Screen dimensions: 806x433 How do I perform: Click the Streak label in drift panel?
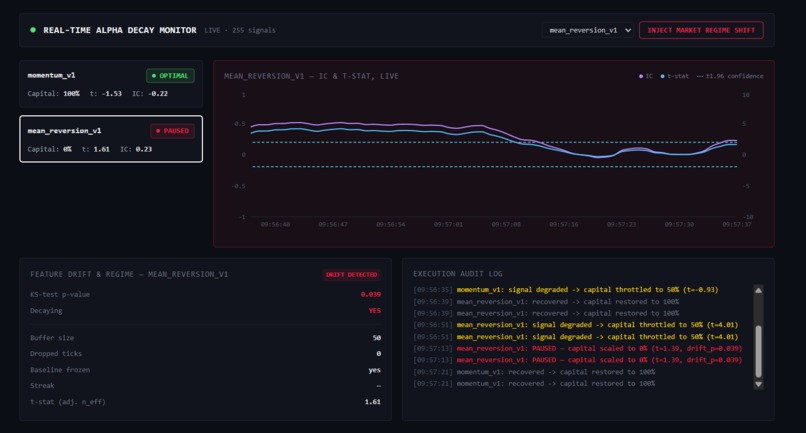(x=42, y=386)
